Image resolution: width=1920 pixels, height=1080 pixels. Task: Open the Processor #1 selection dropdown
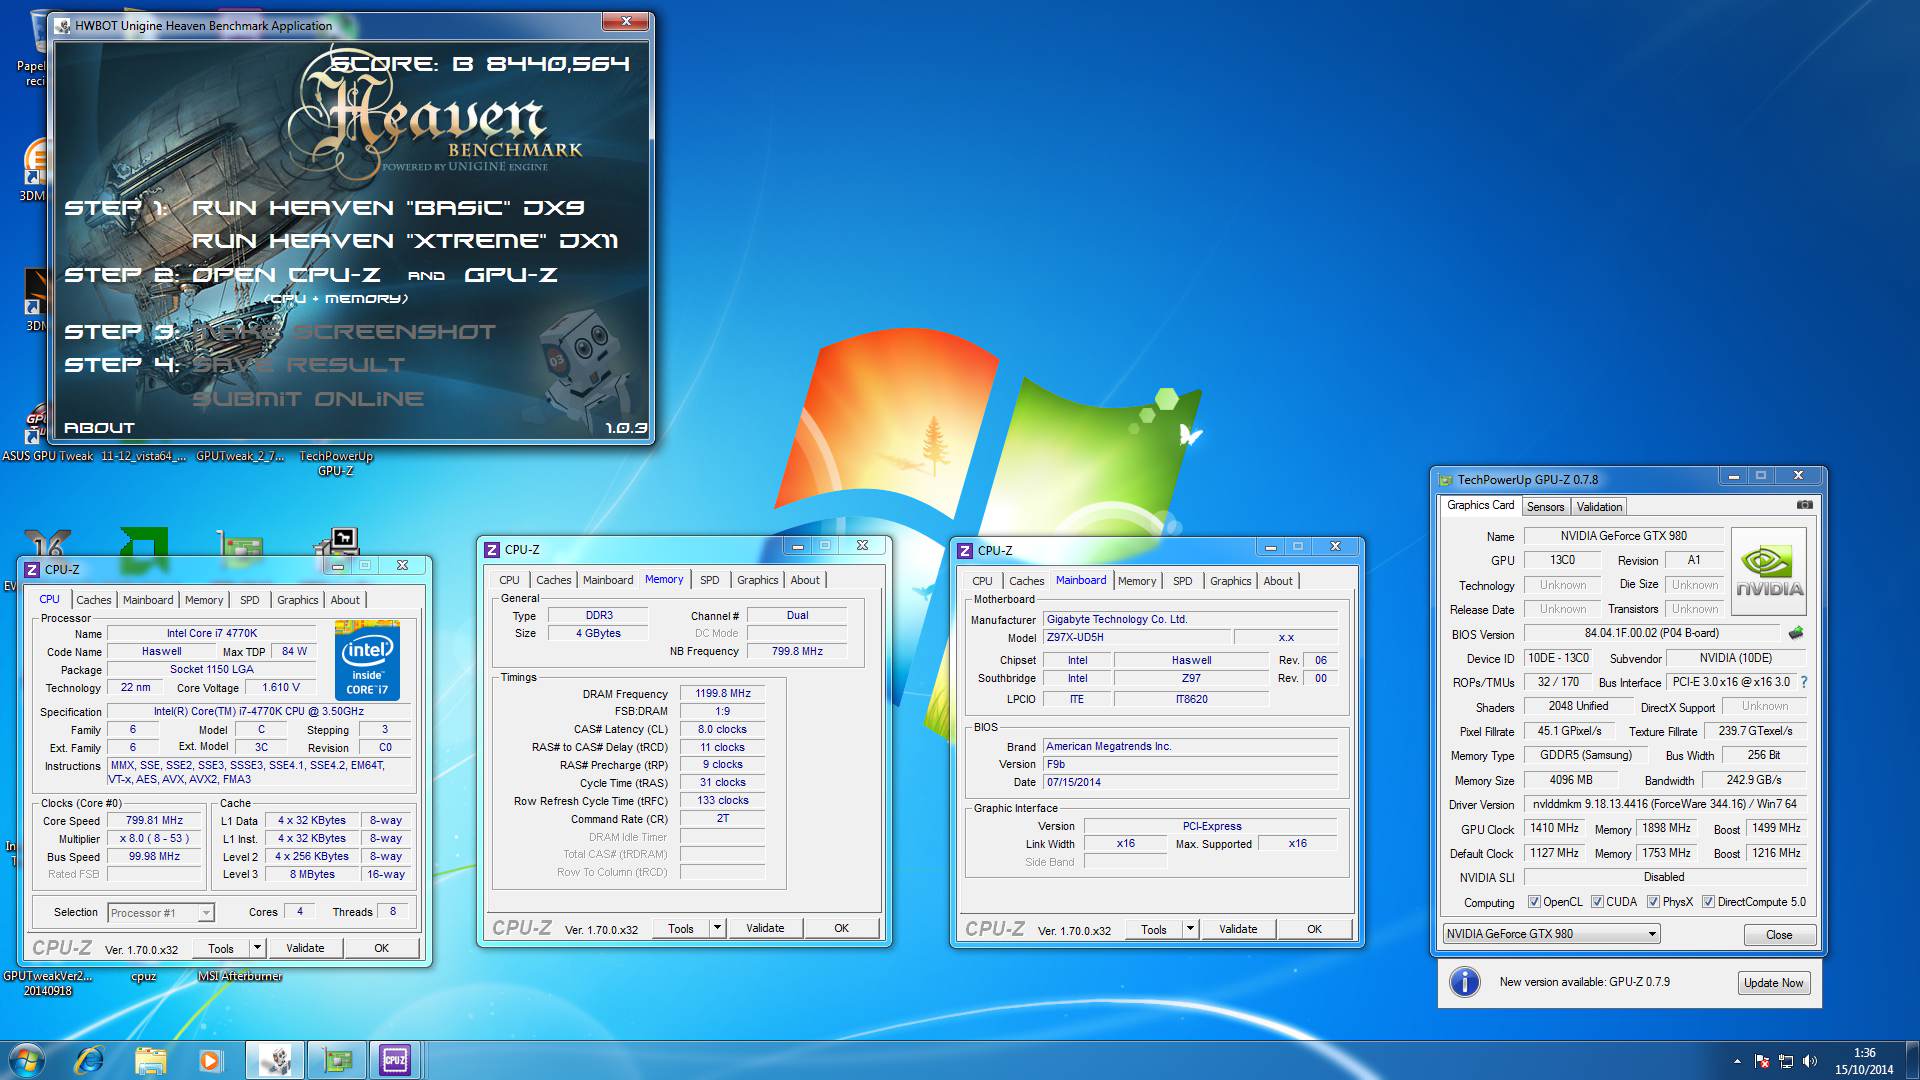[161, 912]
